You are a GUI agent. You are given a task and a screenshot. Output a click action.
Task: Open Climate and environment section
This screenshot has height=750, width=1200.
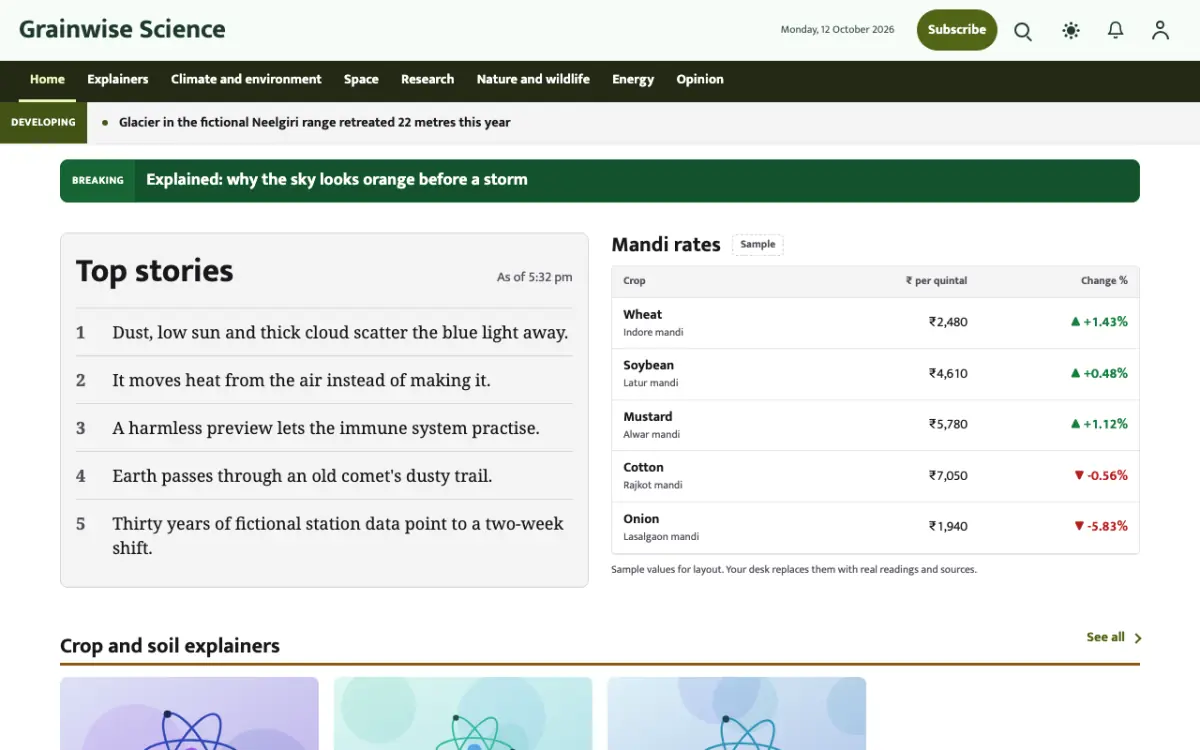click(246, 80)
